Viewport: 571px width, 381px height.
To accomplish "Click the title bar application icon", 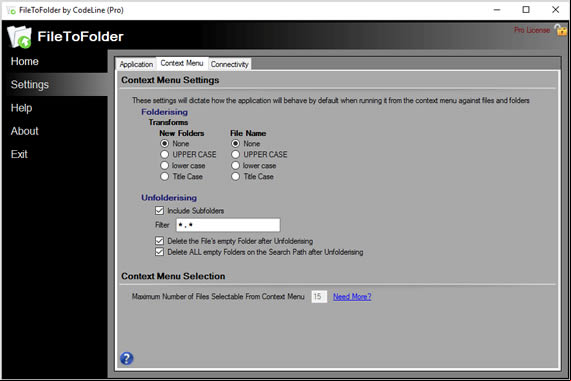I will [11, 10].
